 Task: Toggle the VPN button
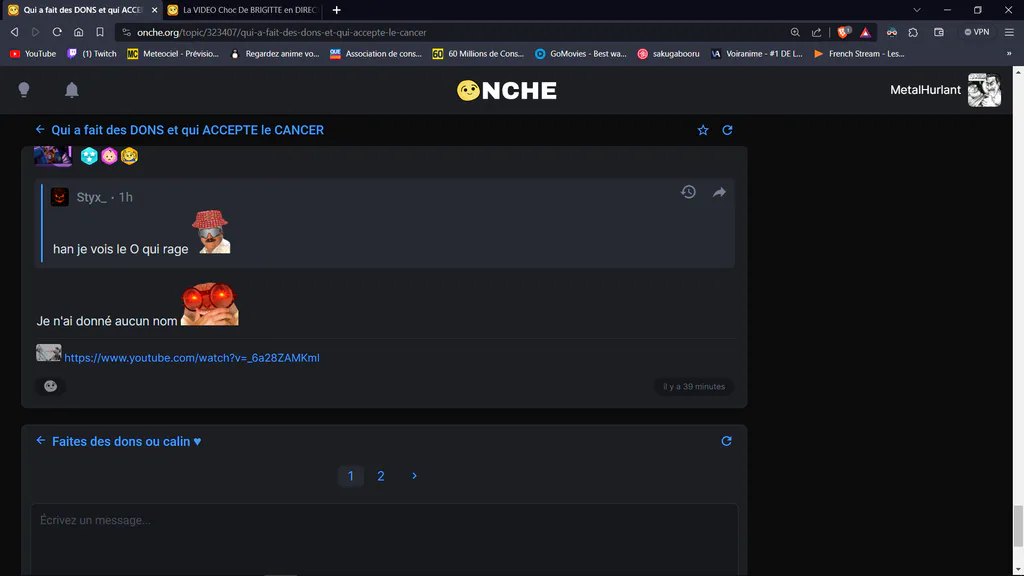[x=976, y=32]
